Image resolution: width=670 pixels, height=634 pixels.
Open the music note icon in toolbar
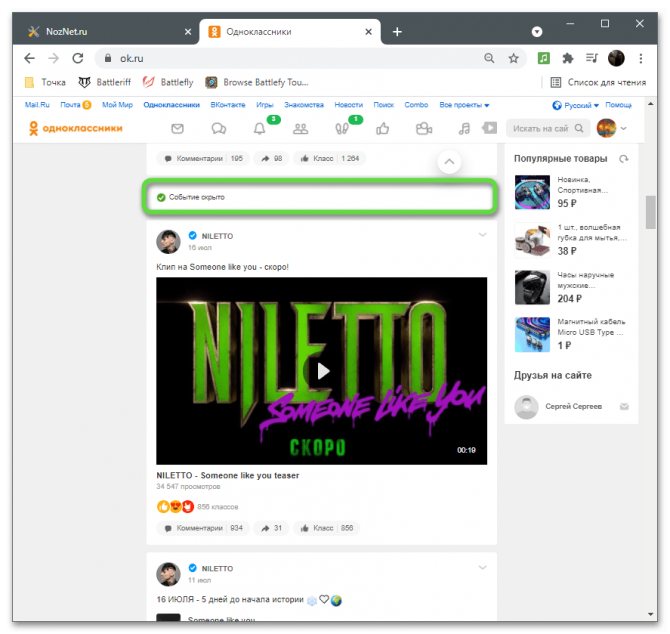pos(464,129)
